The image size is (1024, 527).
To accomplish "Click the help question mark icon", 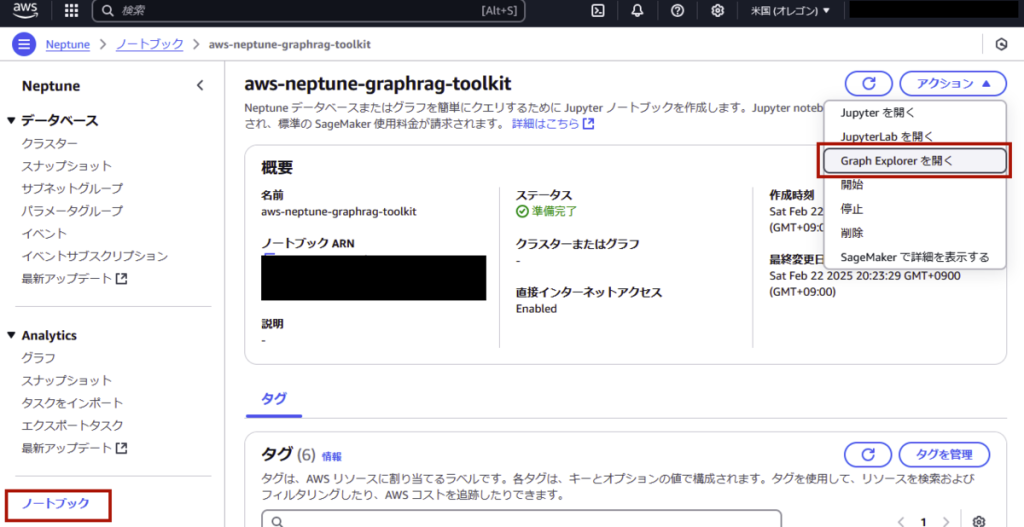I will pos(677,11).
